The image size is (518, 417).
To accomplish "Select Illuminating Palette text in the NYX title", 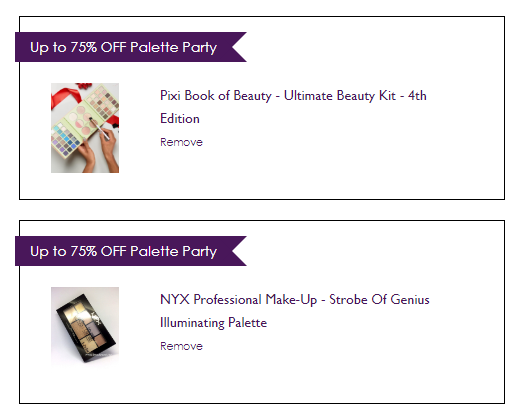I will [213, 323].
